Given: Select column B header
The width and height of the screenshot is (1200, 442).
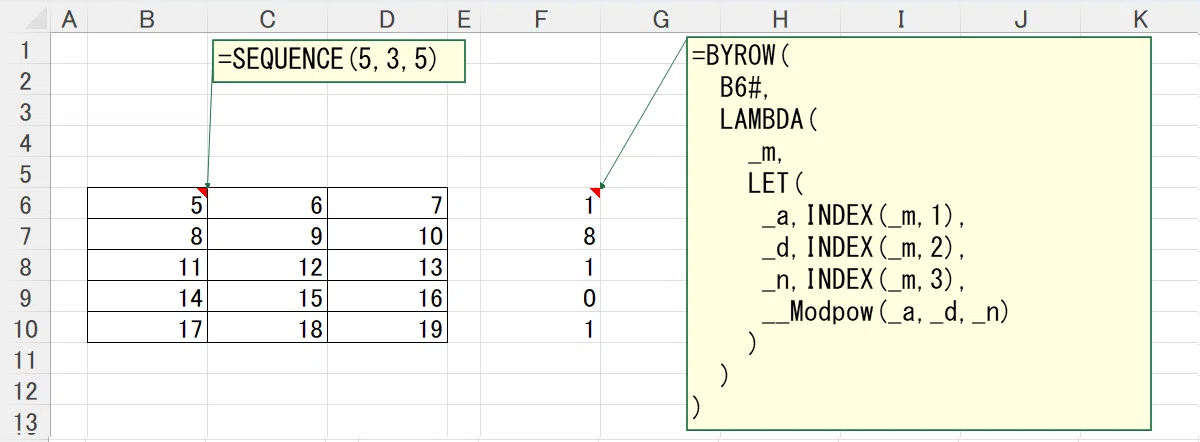Looking at the screenshot, I should click(x=147, y=18).
